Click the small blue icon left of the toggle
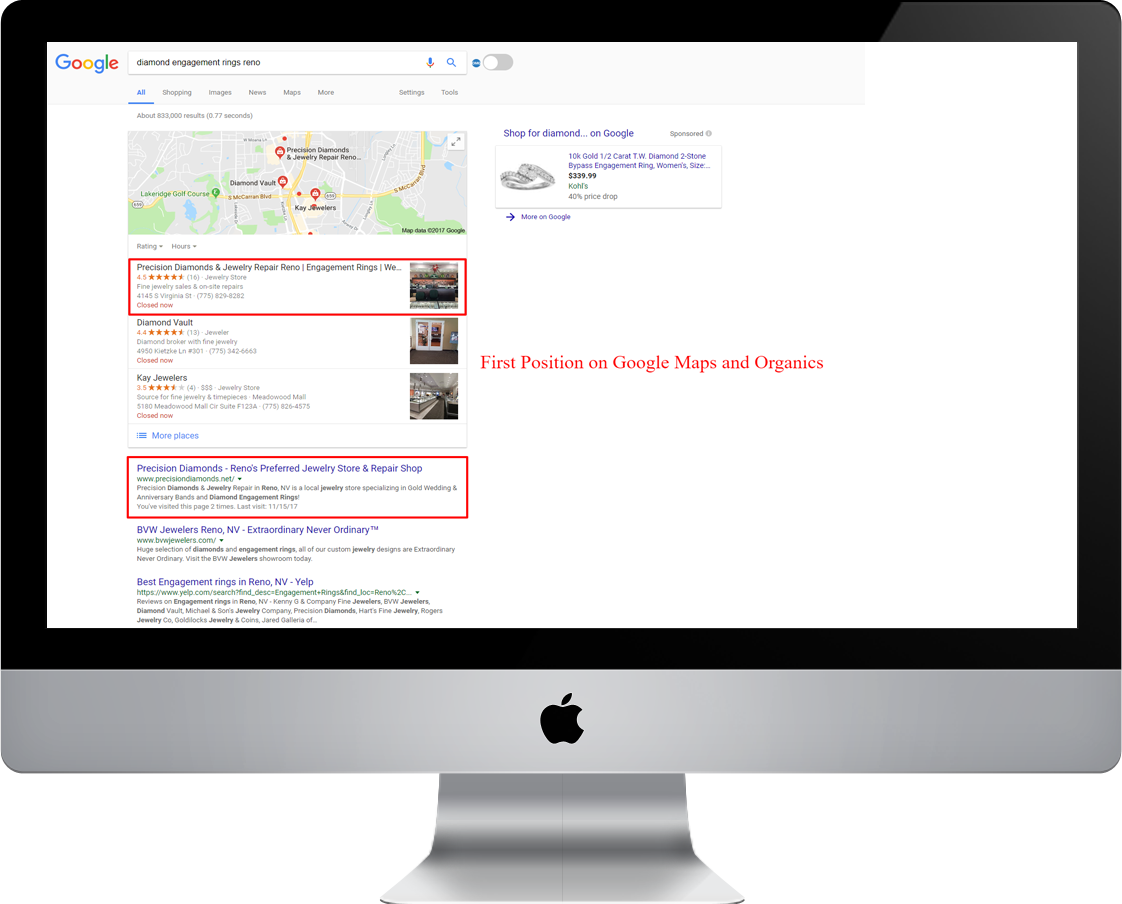Screen dimensions: 1122x904 point(476,63)
